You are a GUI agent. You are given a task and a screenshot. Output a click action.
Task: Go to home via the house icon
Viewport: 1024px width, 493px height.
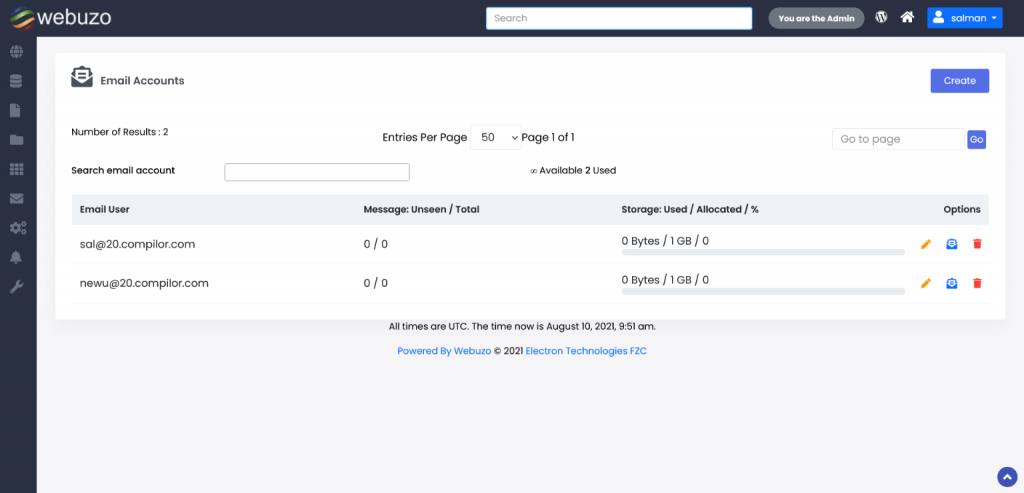coord(907,17)
